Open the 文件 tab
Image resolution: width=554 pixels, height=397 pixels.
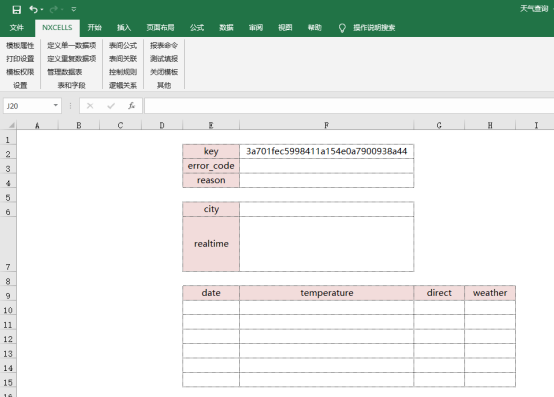(17, 28)
